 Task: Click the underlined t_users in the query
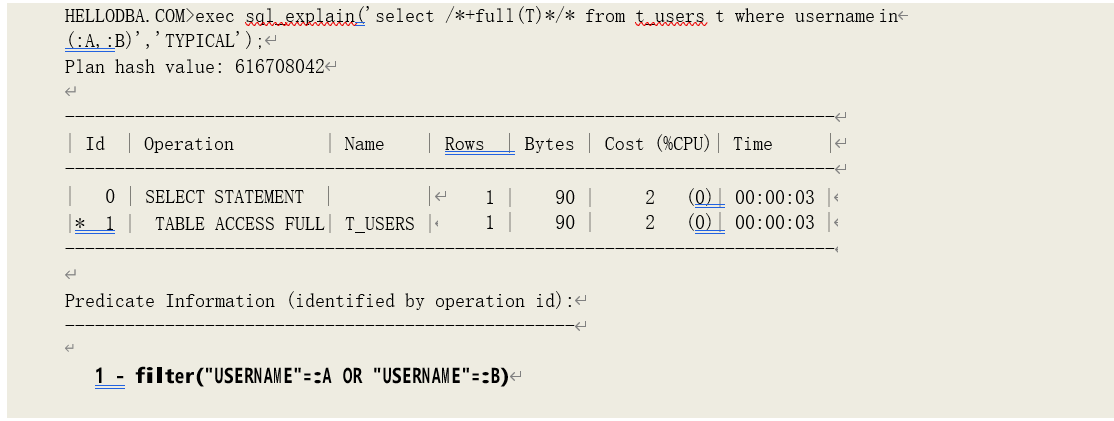[670, 17]
